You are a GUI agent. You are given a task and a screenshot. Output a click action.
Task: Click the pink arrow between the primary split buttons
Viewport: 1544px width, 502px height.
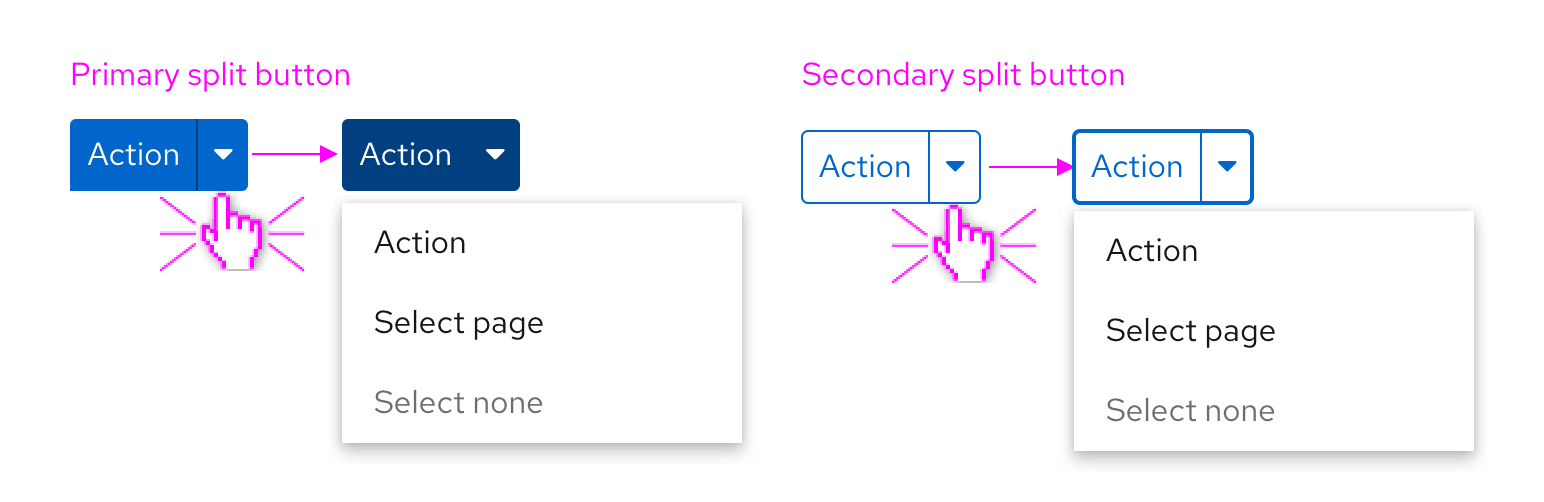point(294,154)
